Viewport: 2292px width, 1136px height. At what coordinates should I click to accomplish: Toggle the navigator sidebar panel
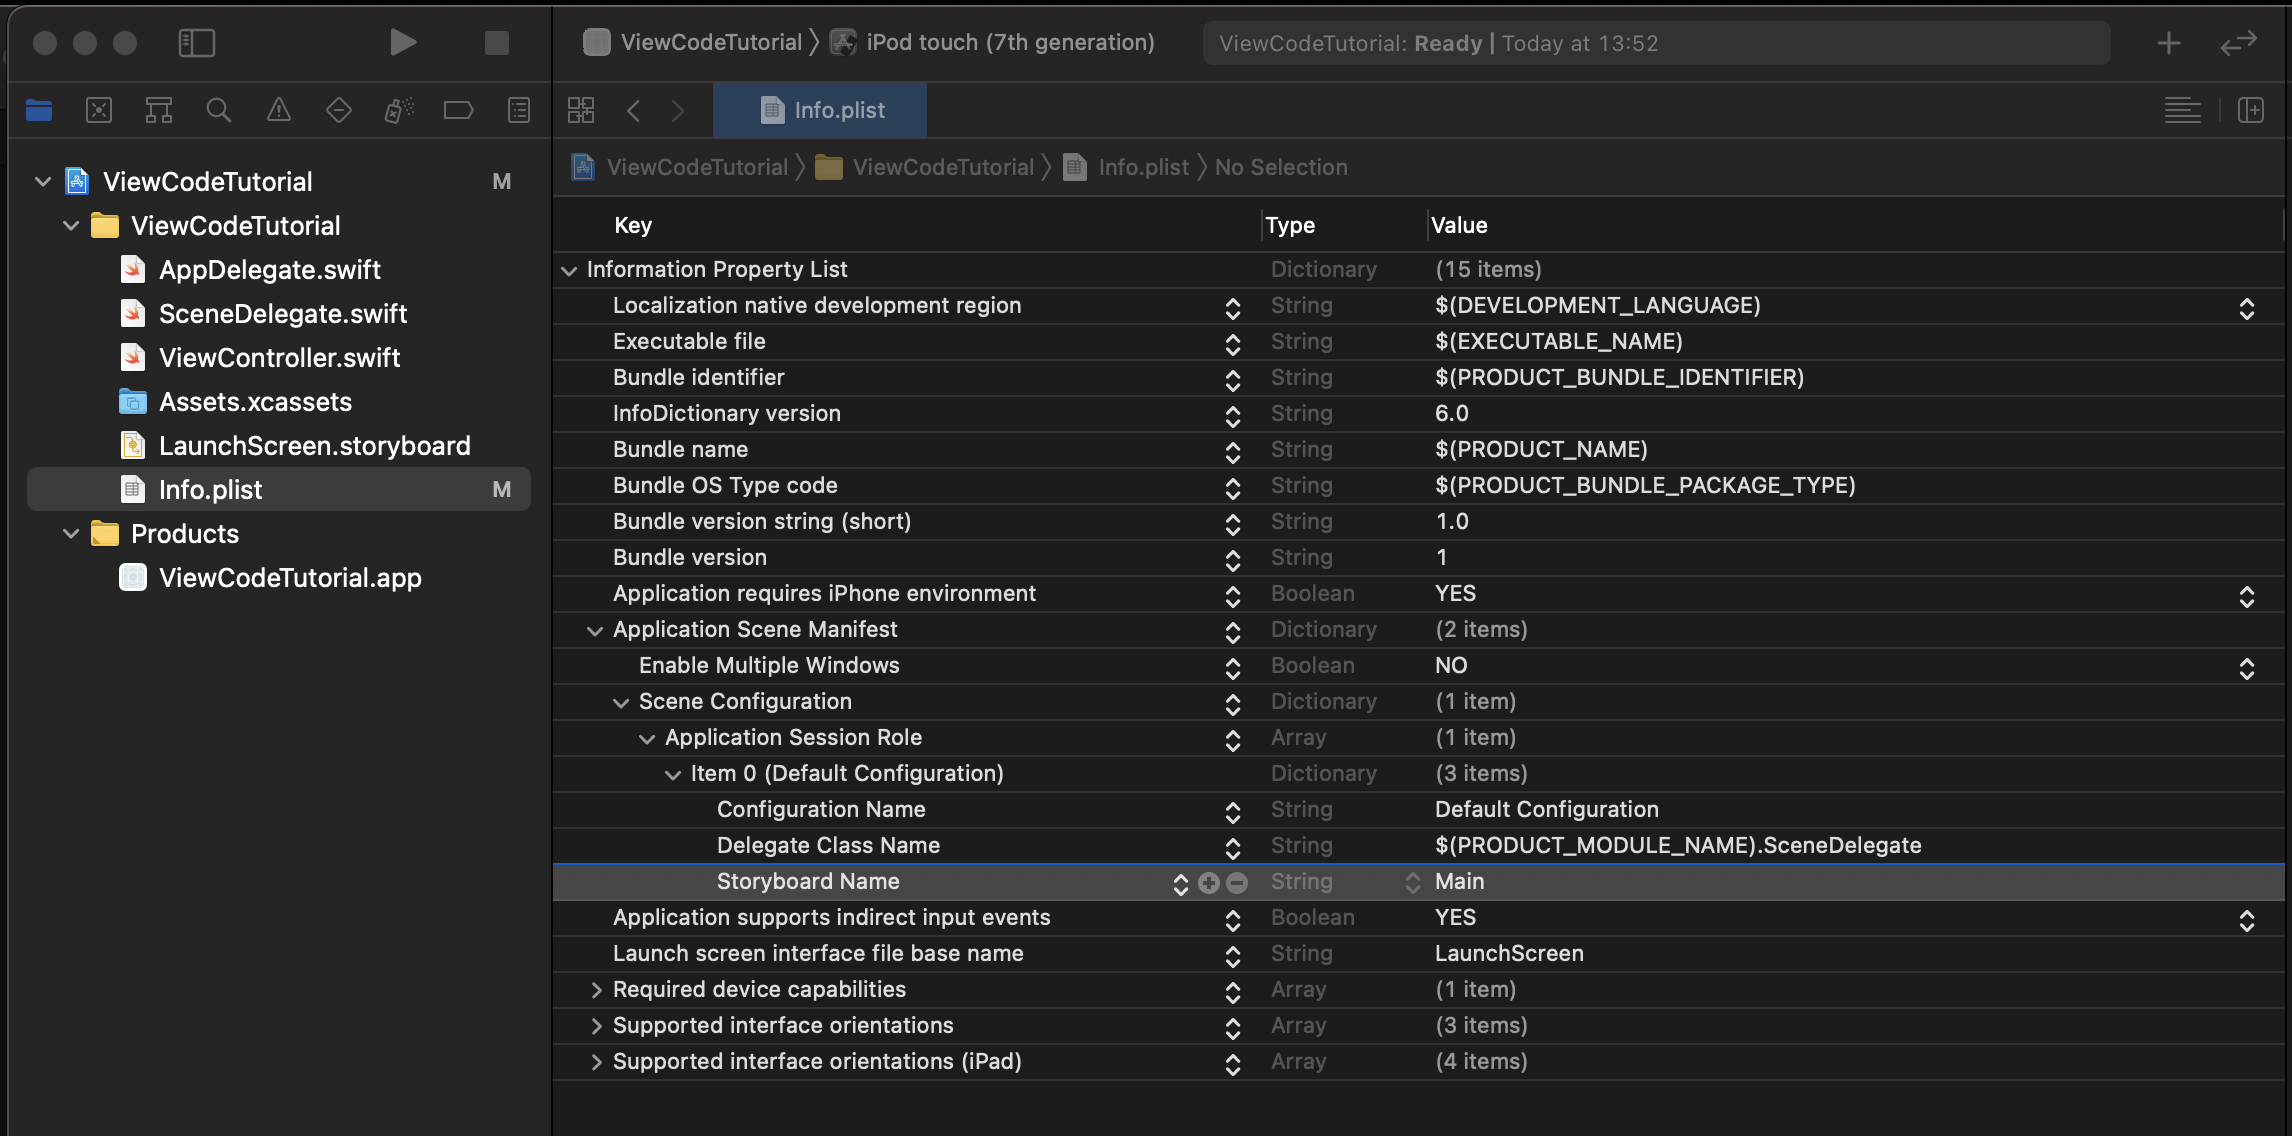pos(197,43)
